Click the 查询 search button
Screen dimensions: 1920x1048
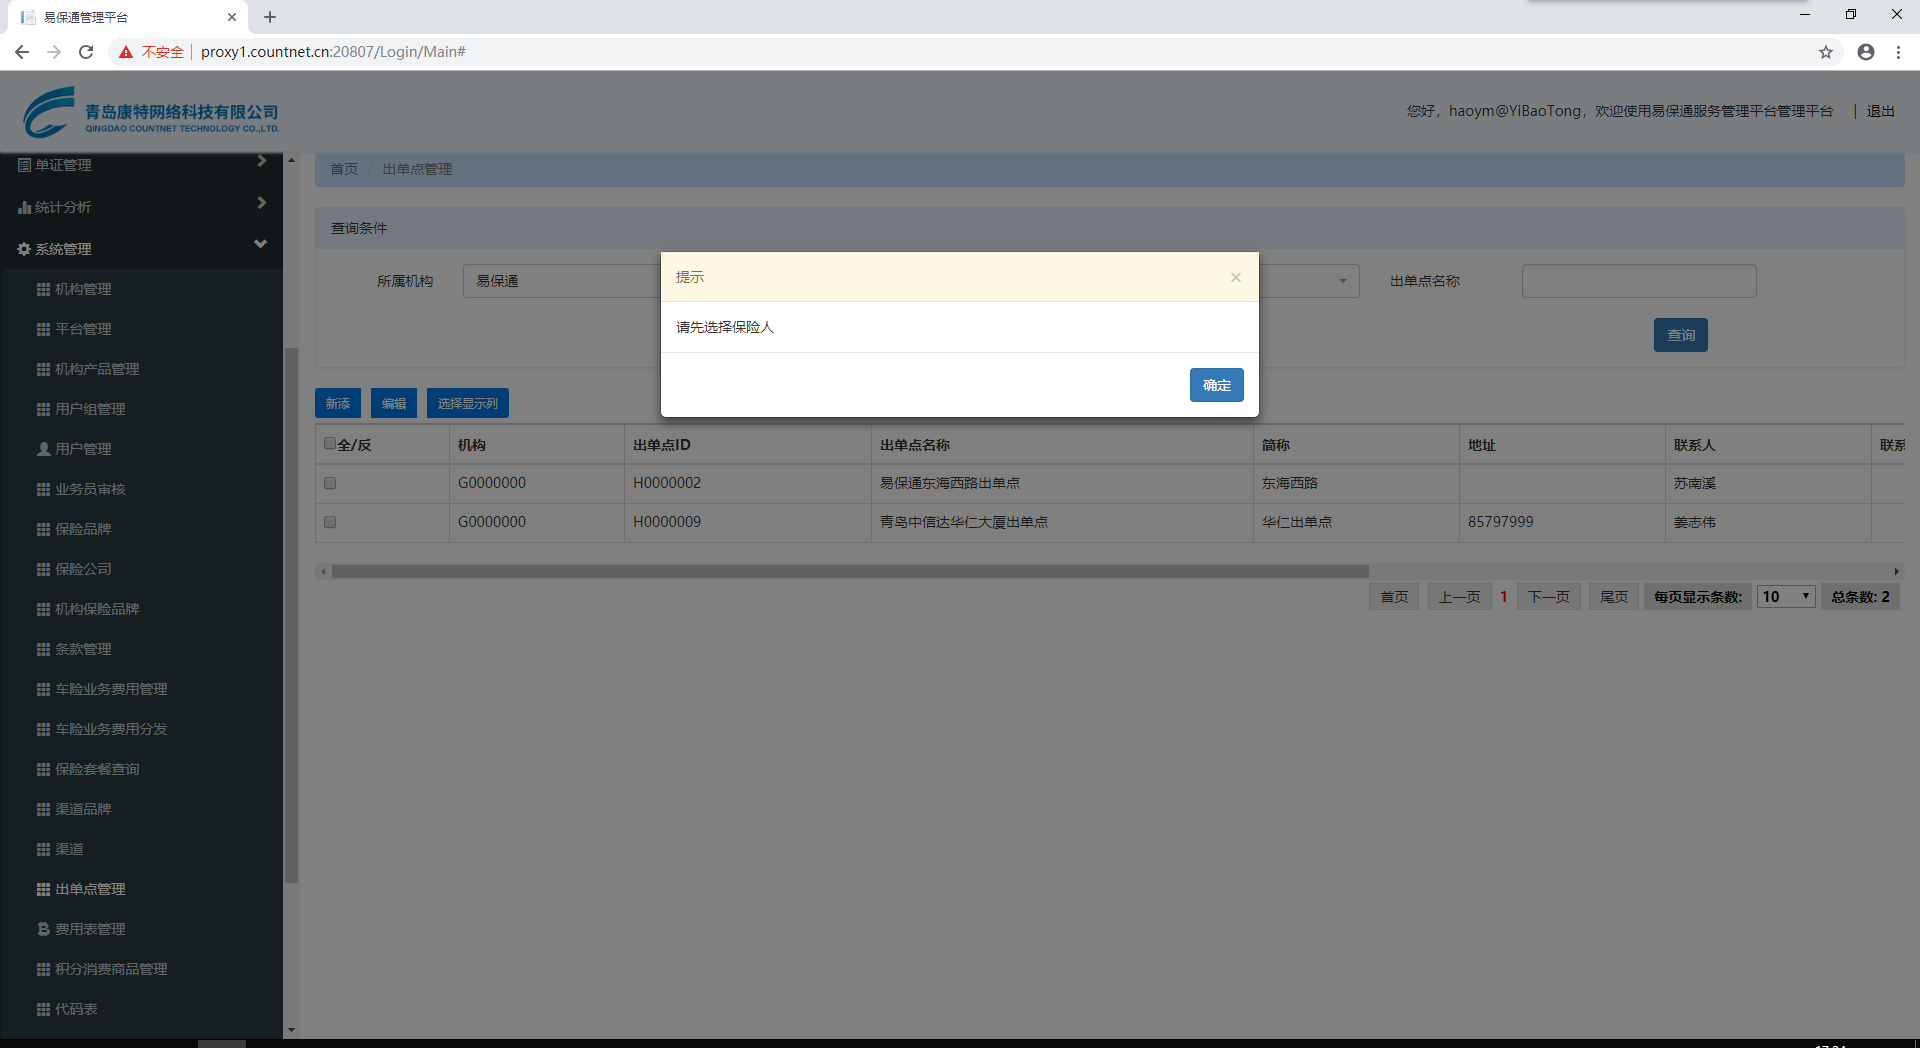click(1681, 335)
